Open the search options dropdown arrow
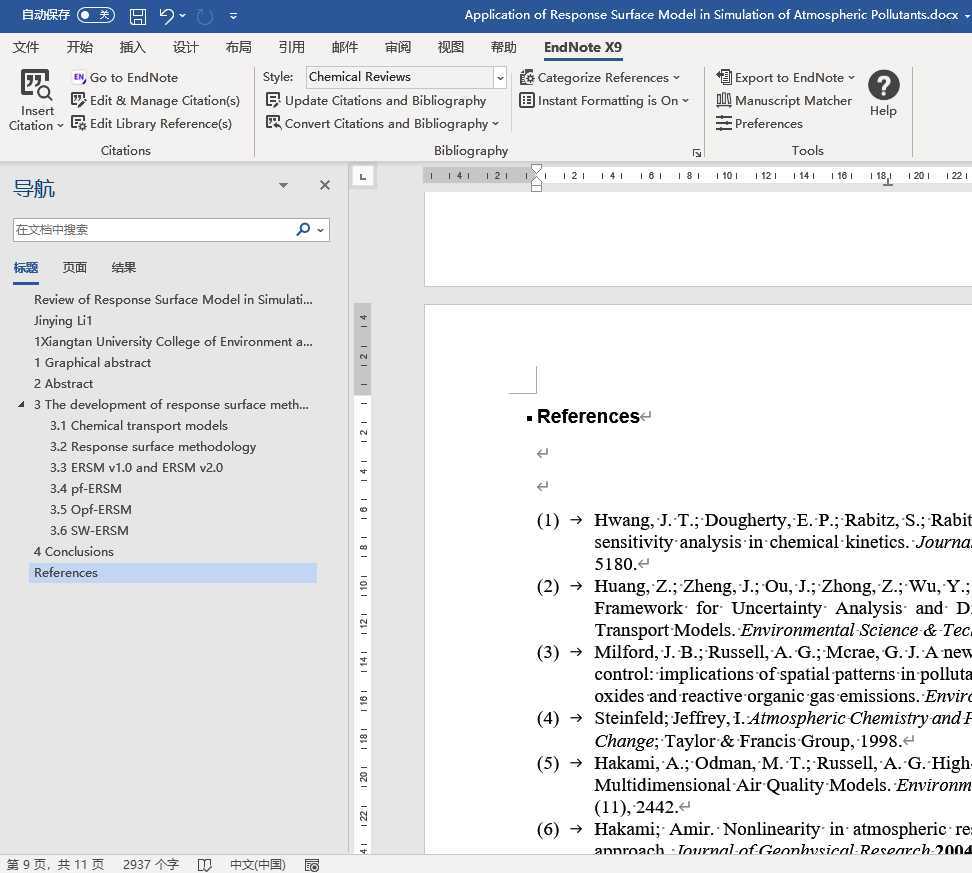Screen dimensions: 972x873 tap(320, 231)
